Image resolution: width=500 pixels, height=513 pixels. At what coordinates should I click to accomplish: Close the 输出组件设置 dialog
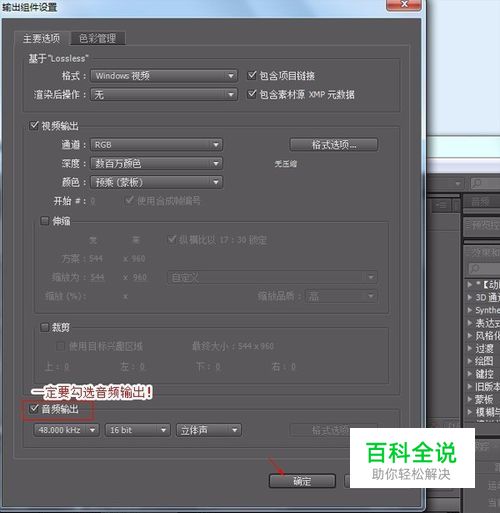(404, 5)
